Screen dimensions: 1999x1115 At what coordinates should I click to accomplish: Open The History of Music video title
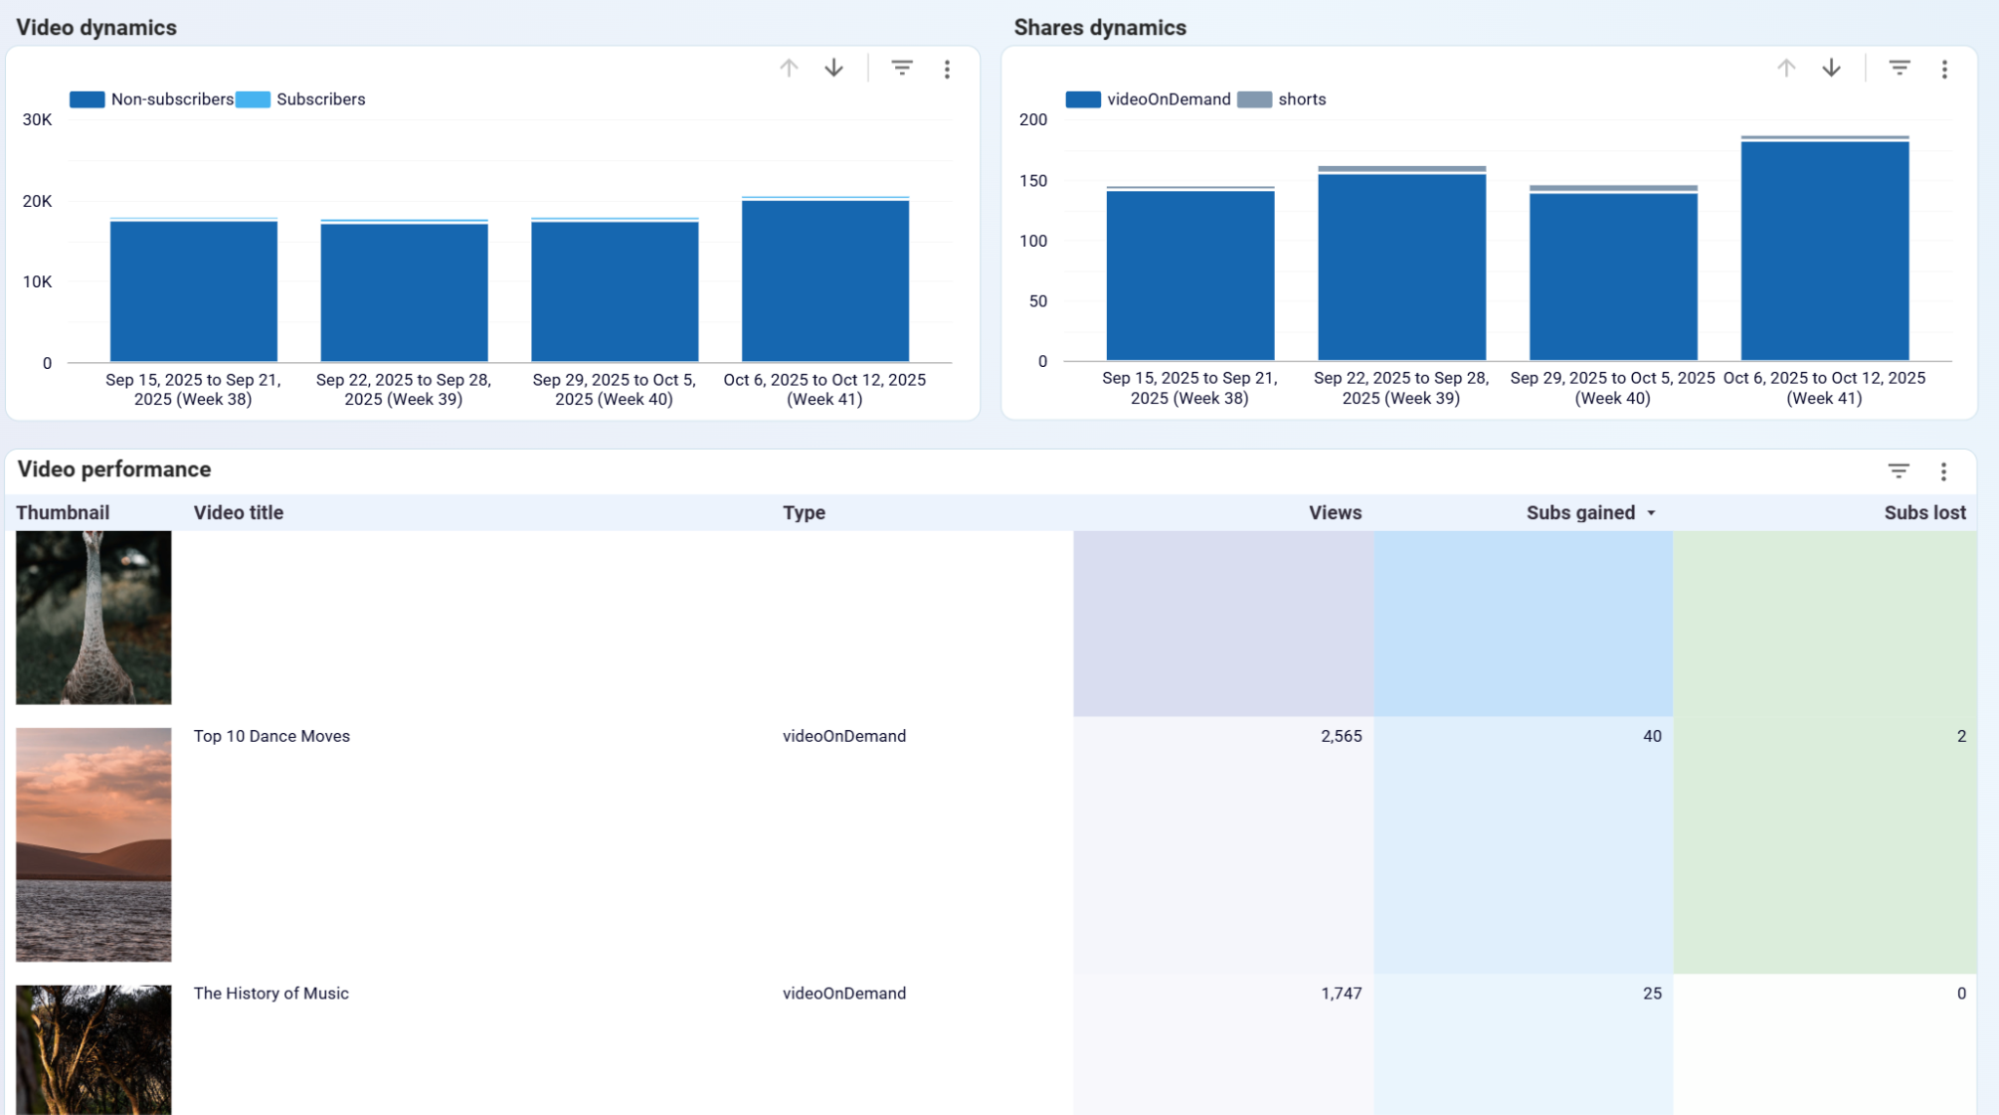pyautogui.click(x=271, y=993)
